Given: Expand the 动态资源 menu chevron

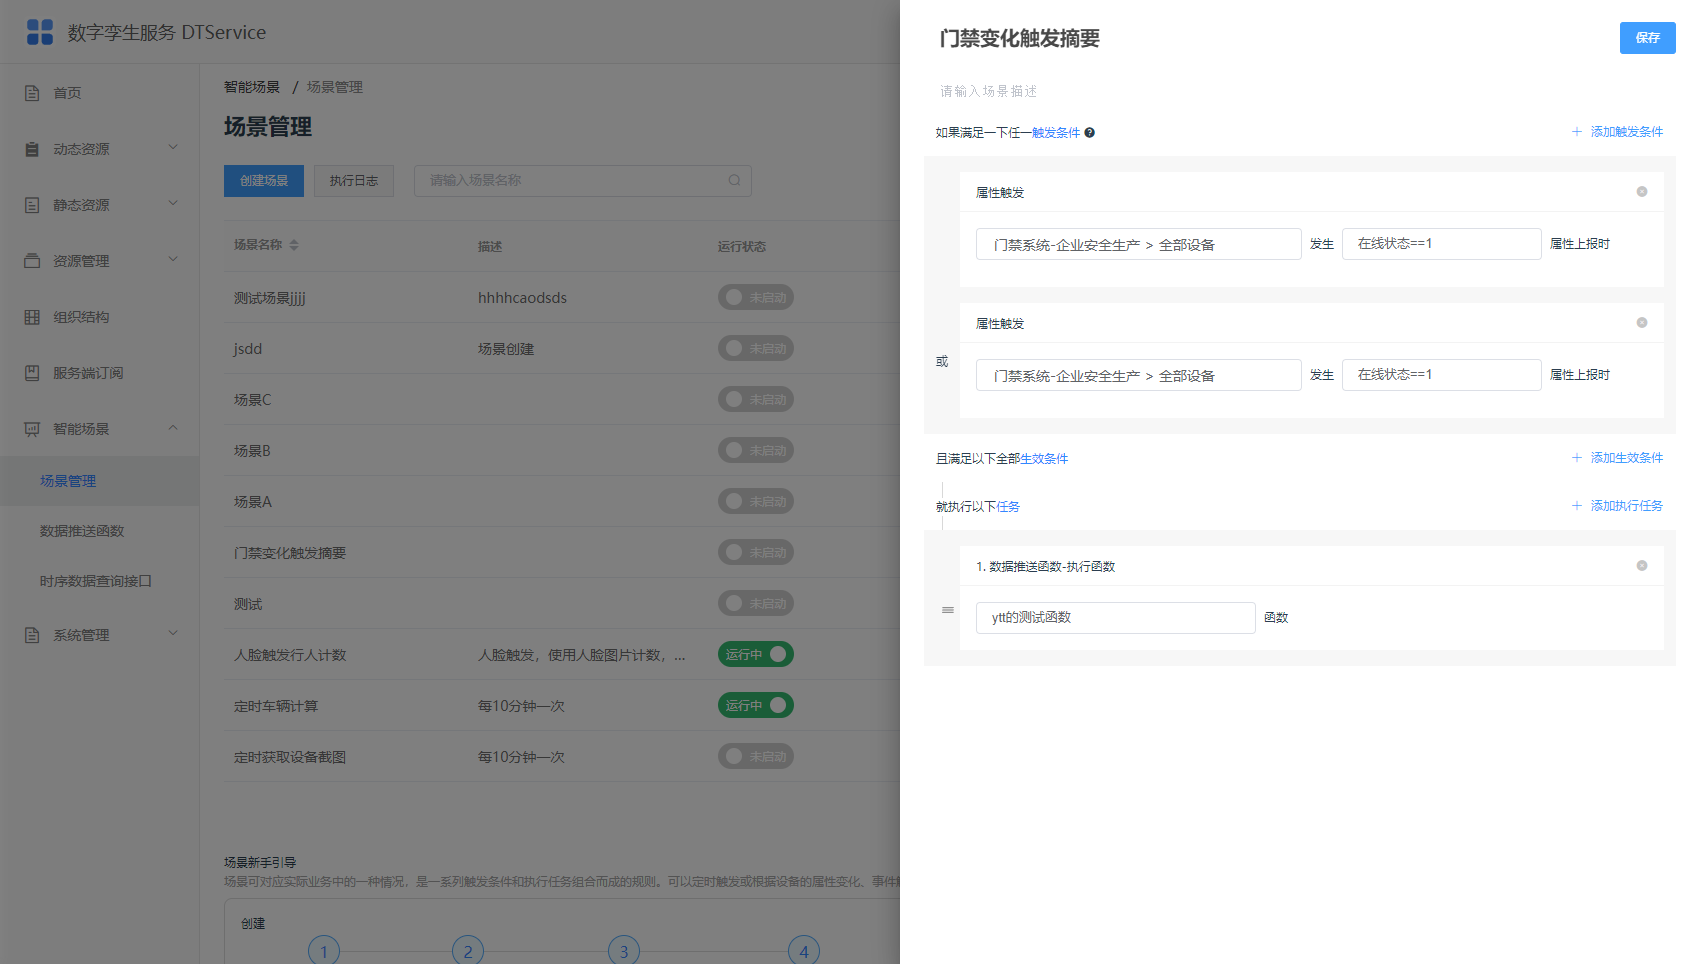Looking at the screenshot, I should coord(173,147).
